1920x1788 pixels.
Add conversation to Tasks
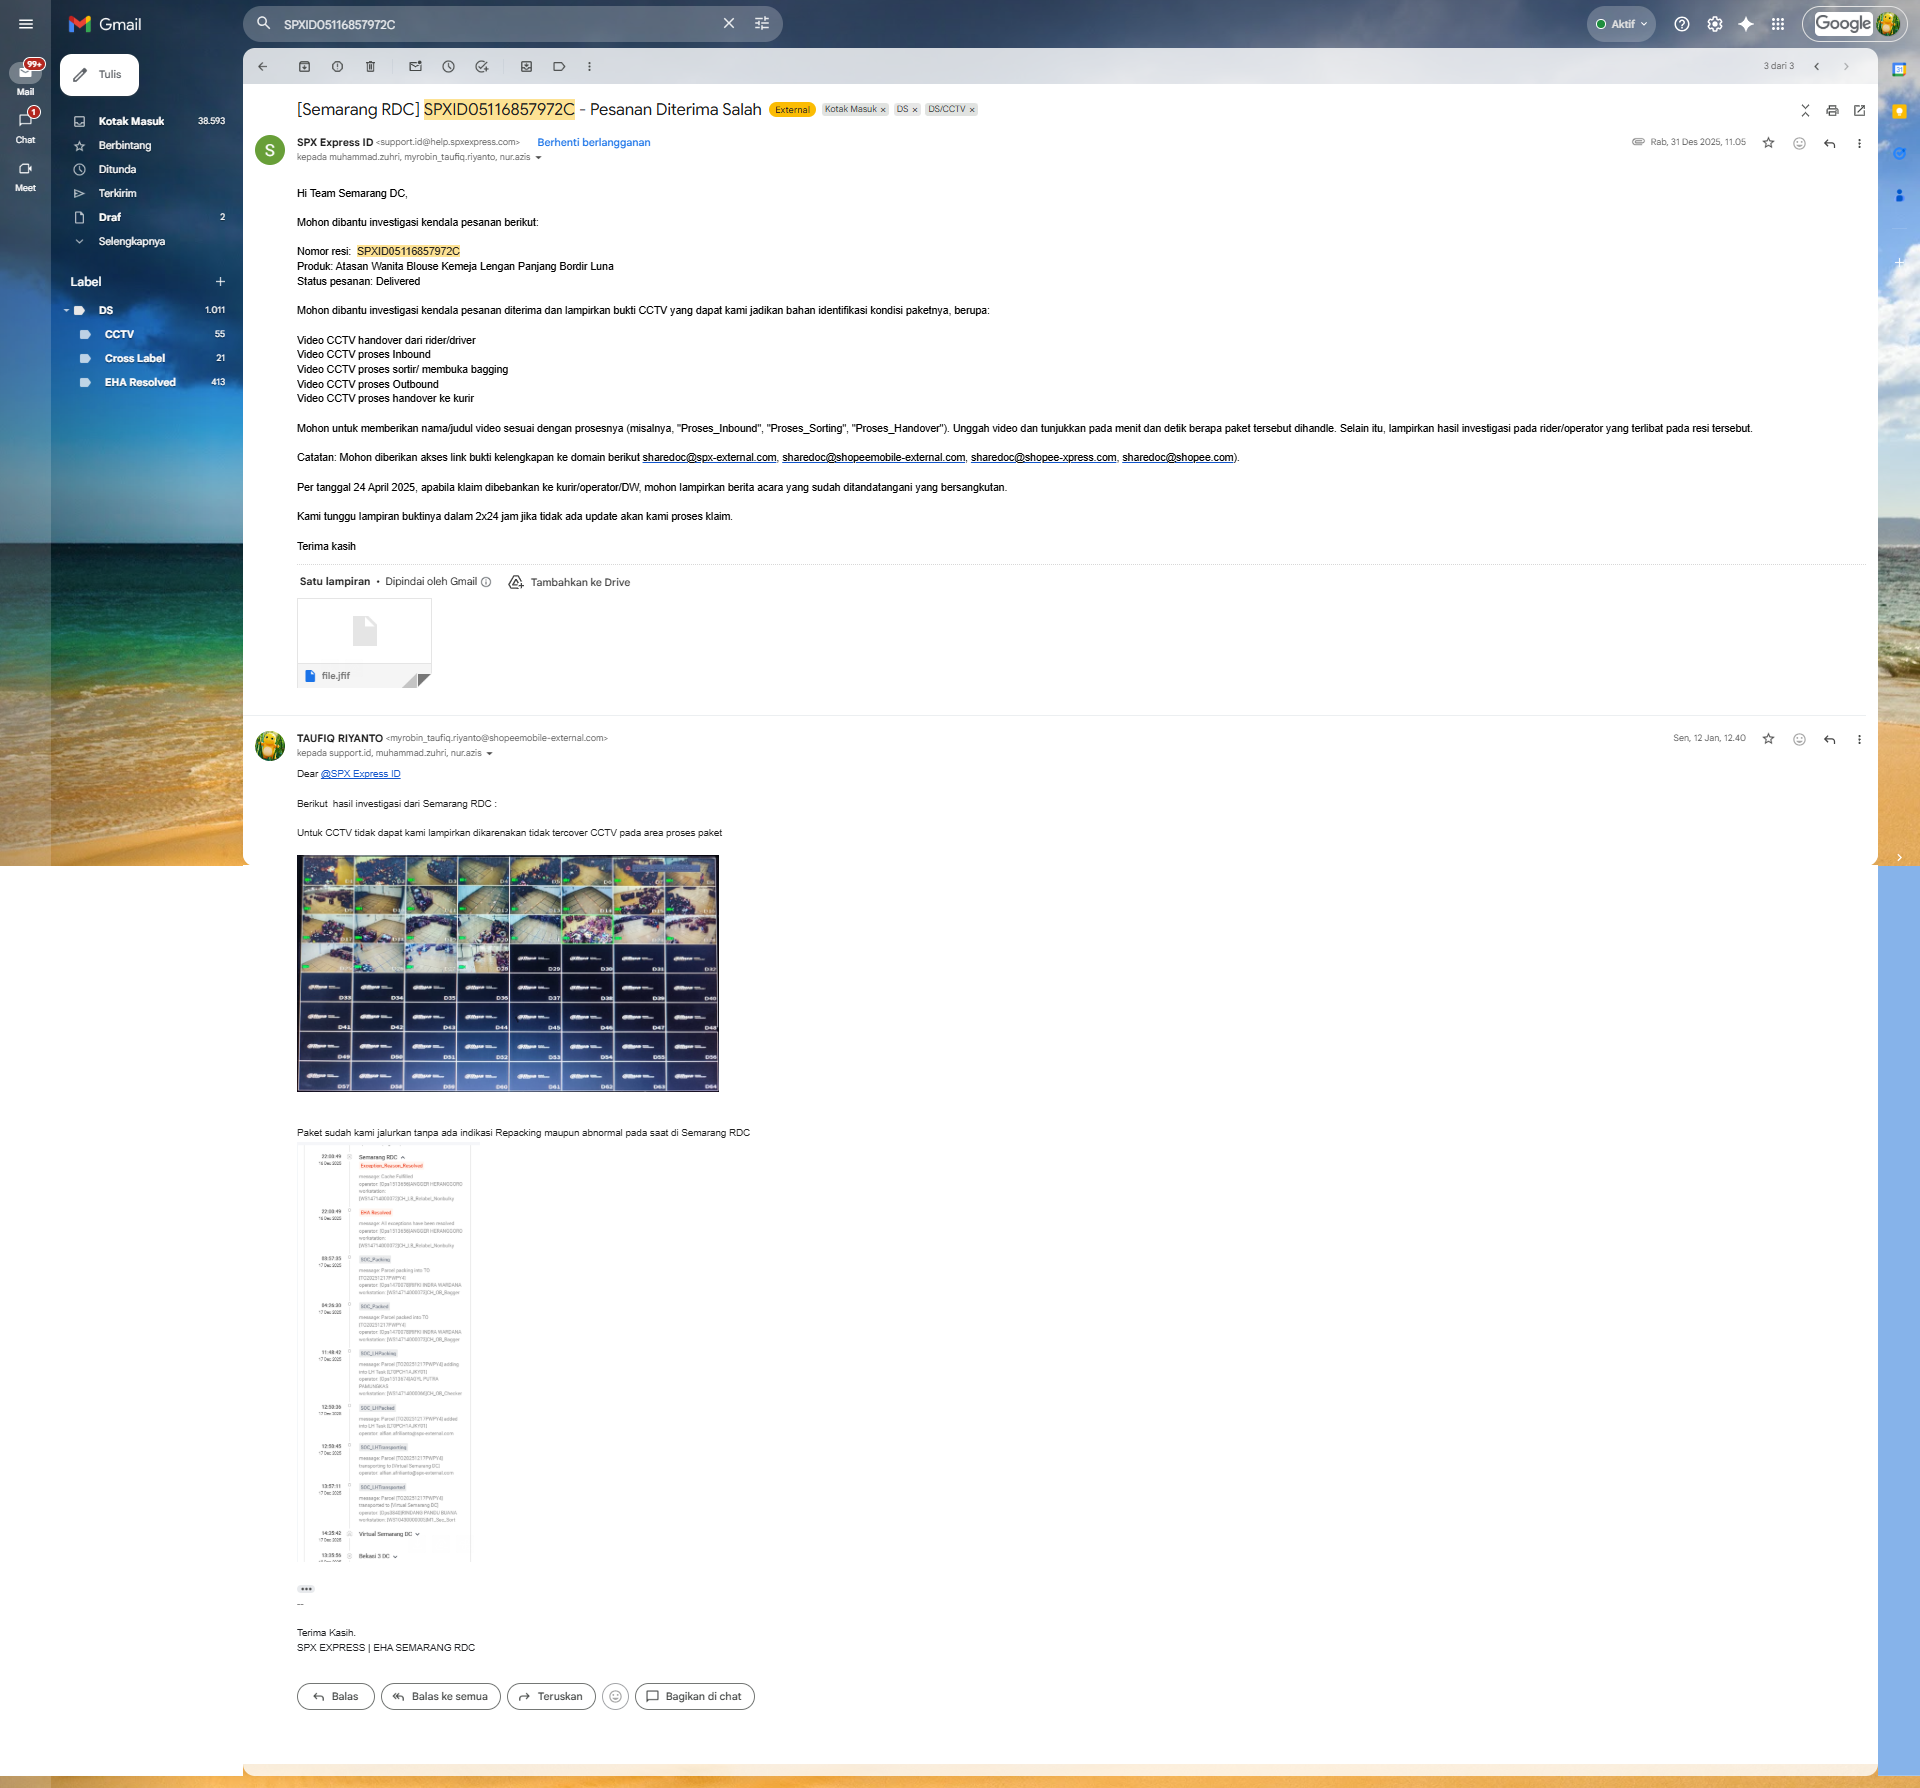(481, 67)
